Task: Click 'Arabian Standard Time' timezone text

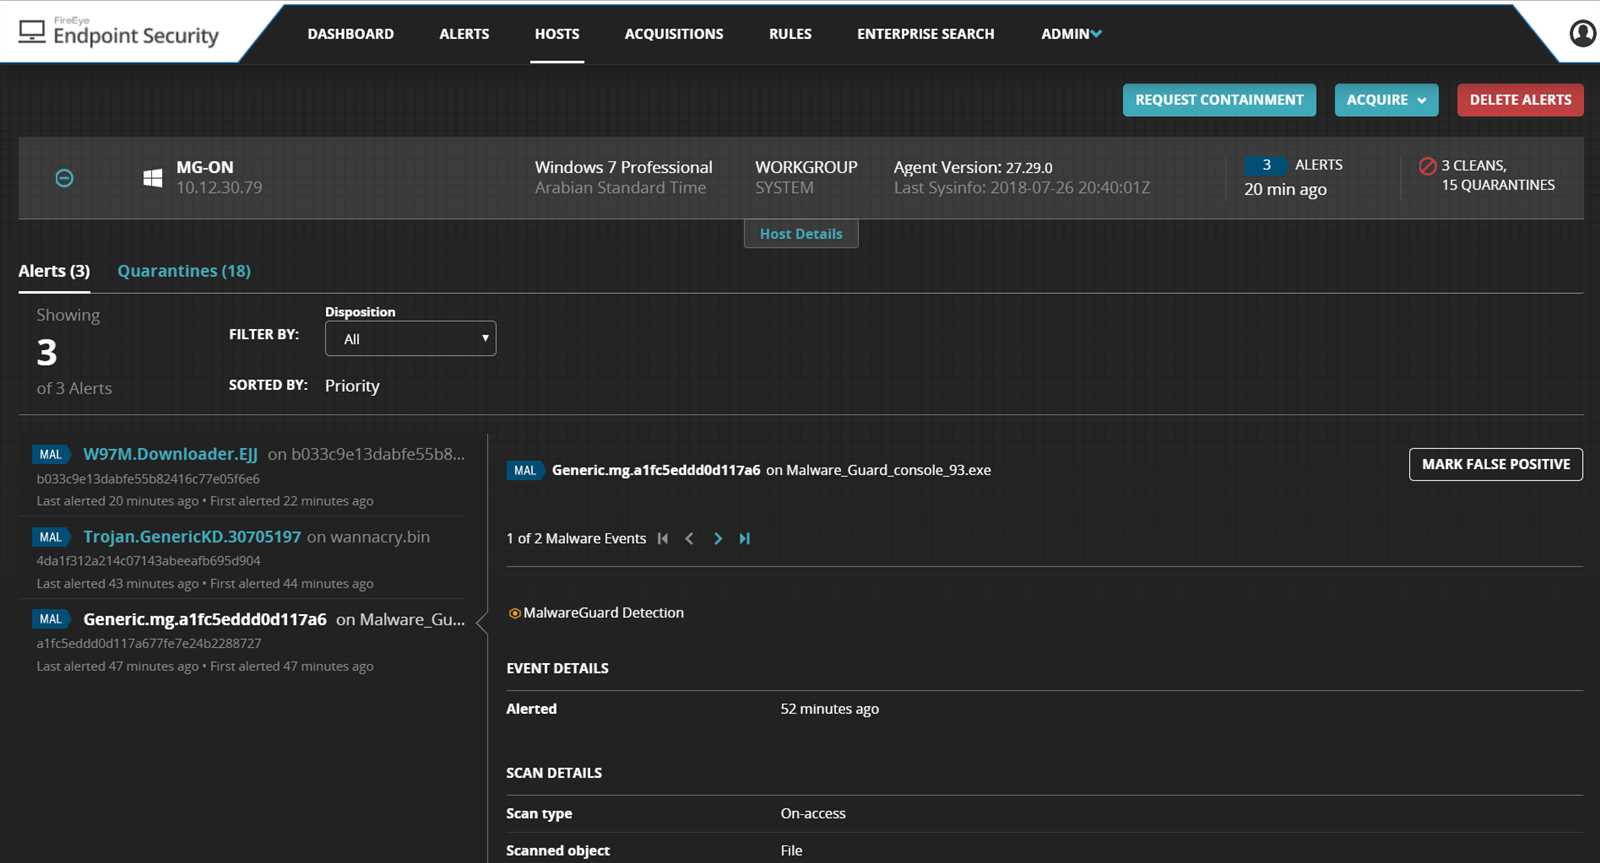Action: 620,188
